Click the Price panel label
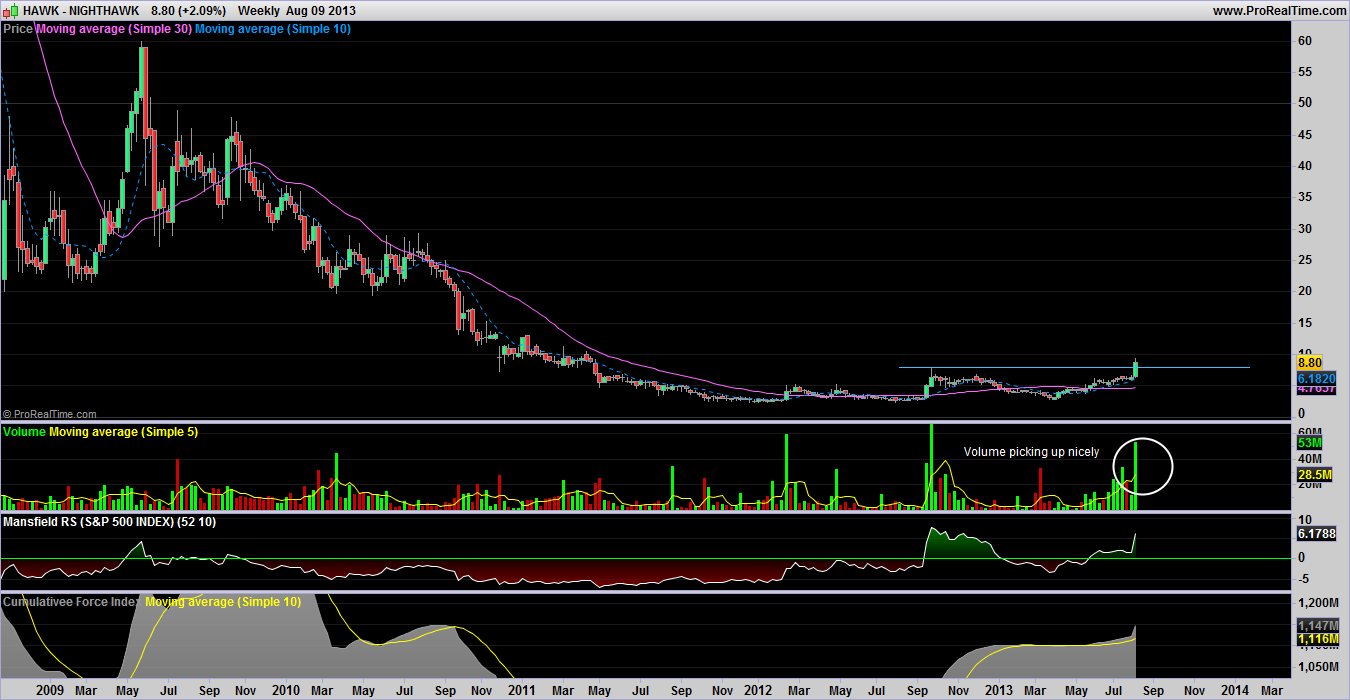 coord(18,29)
